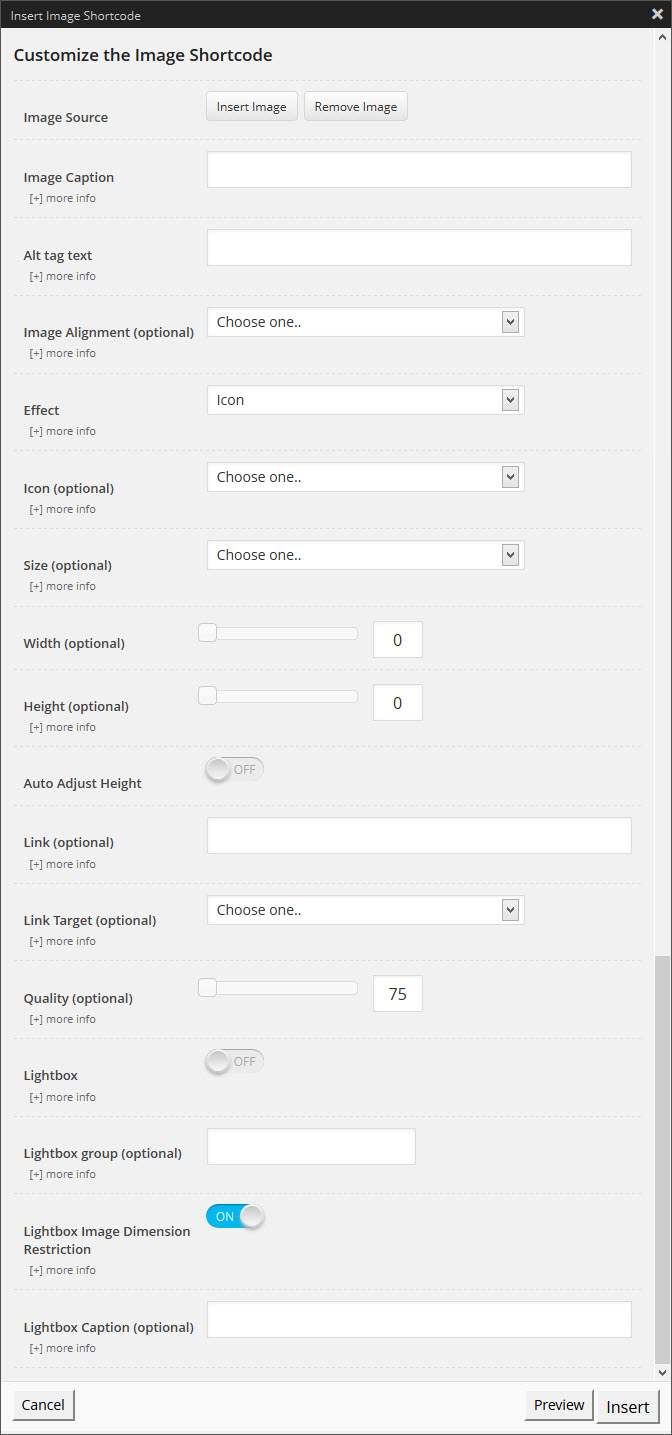672x1435 pixels.
Task: Click the Lightbox Caption input field
Action: coord(419,1319)
